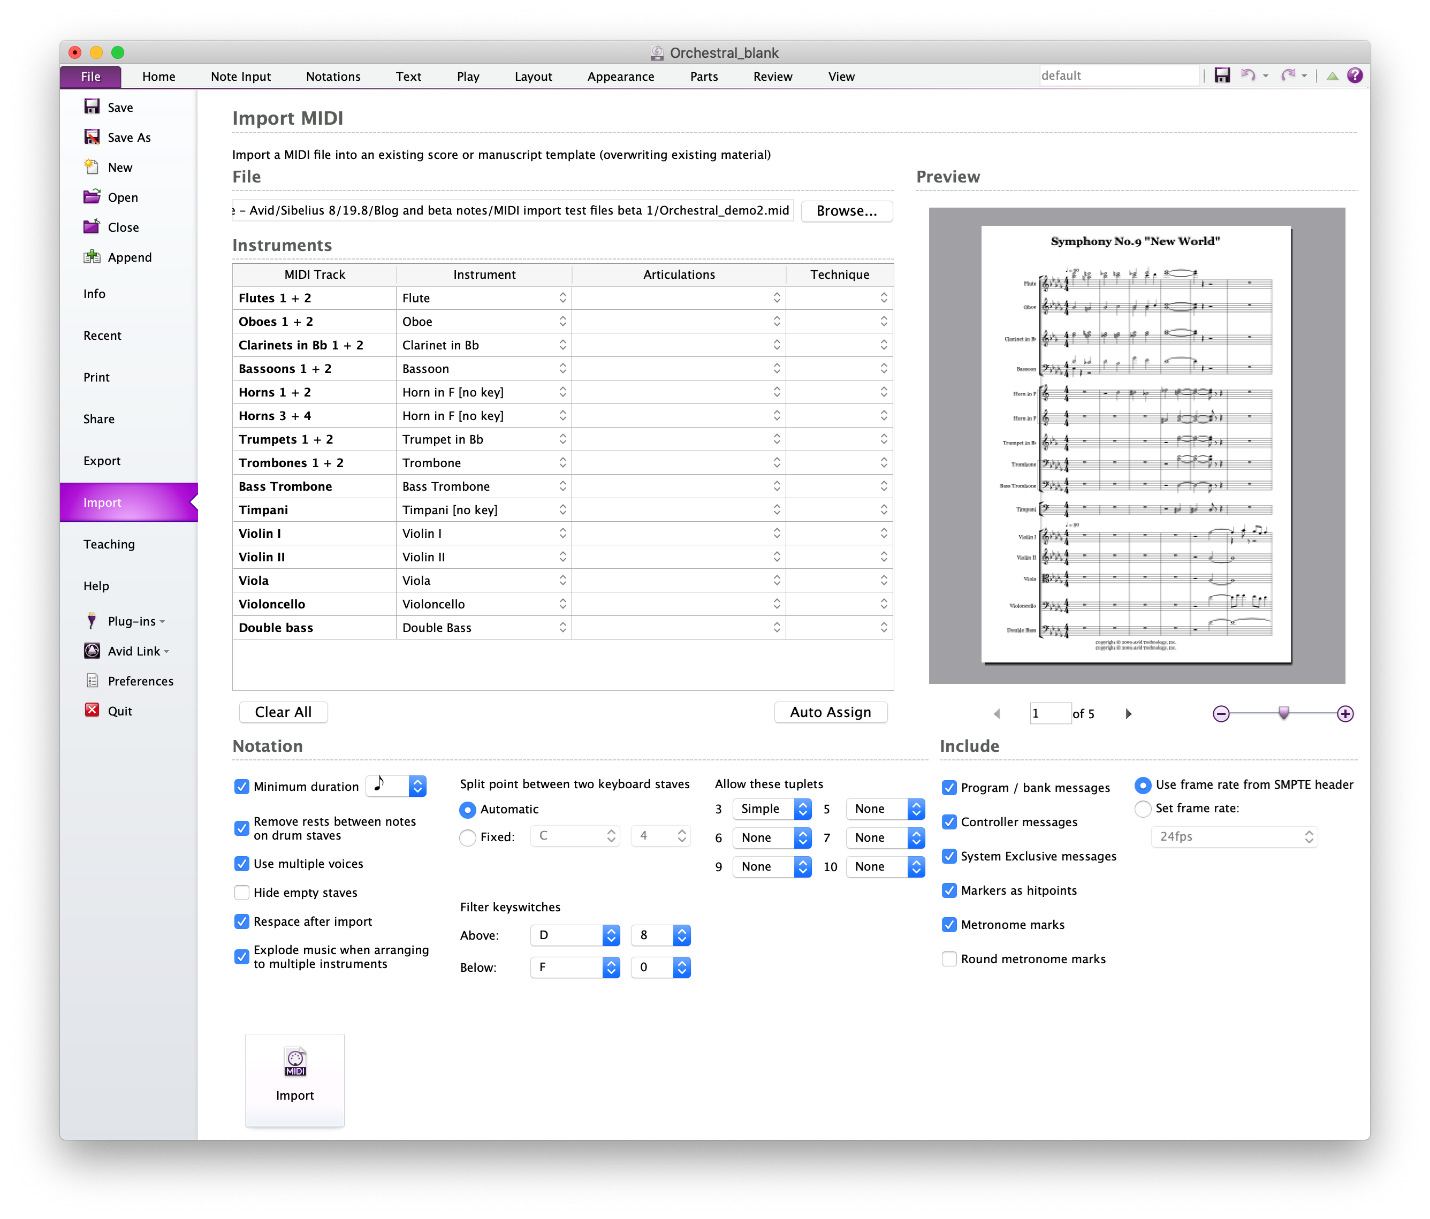The width and height of the screenshot is (1430, 1219).
Task: Click the page number field showing 1 of 5
Action: coord(1049,713)
